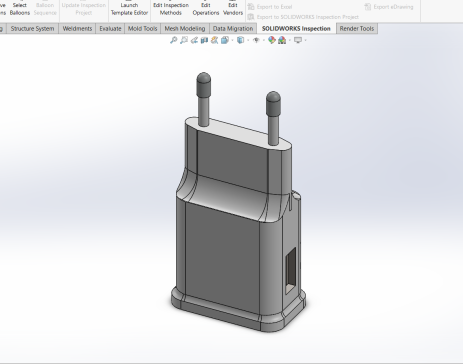Click Section View icon
The image size is (463, 364).
(x=204, y=40)
